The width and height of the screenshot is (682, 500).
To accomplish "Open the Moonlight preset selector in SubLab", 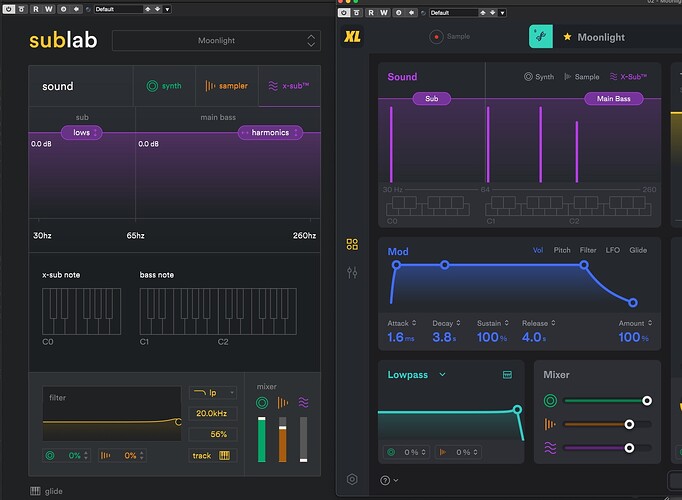I will (x=216, y=41).
